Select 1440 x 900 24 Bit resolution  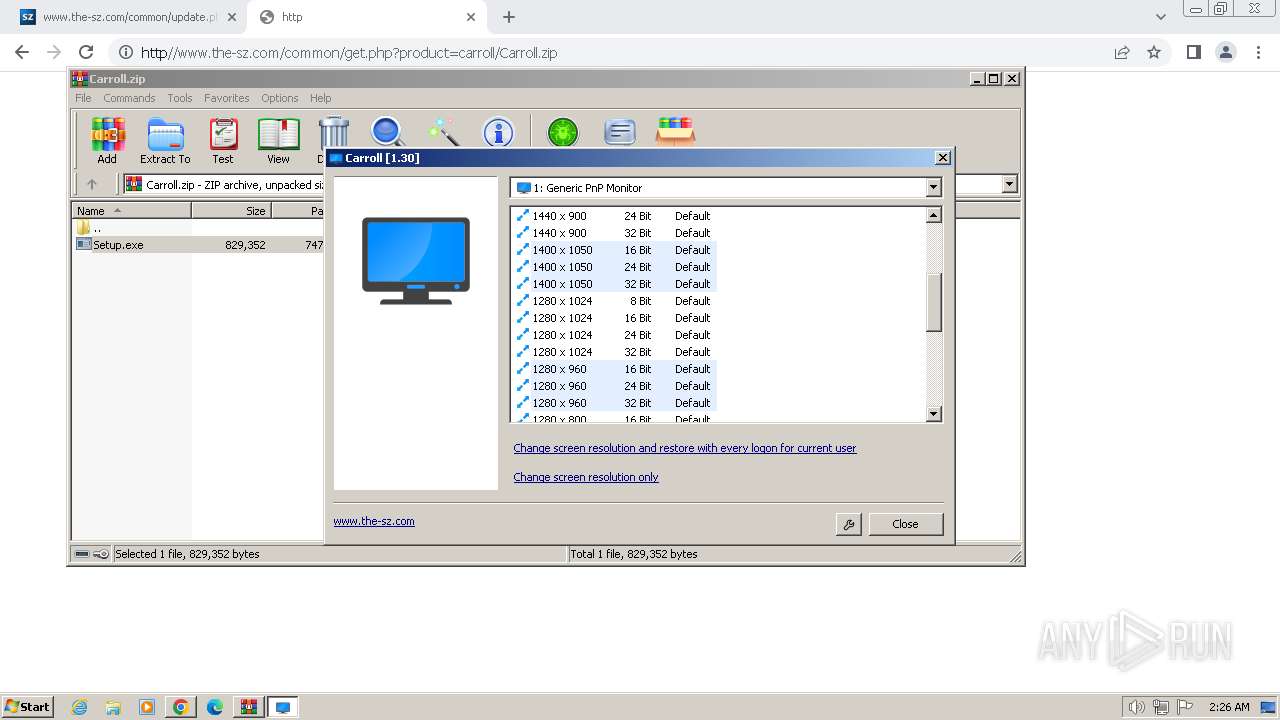(x=614, y=216)
